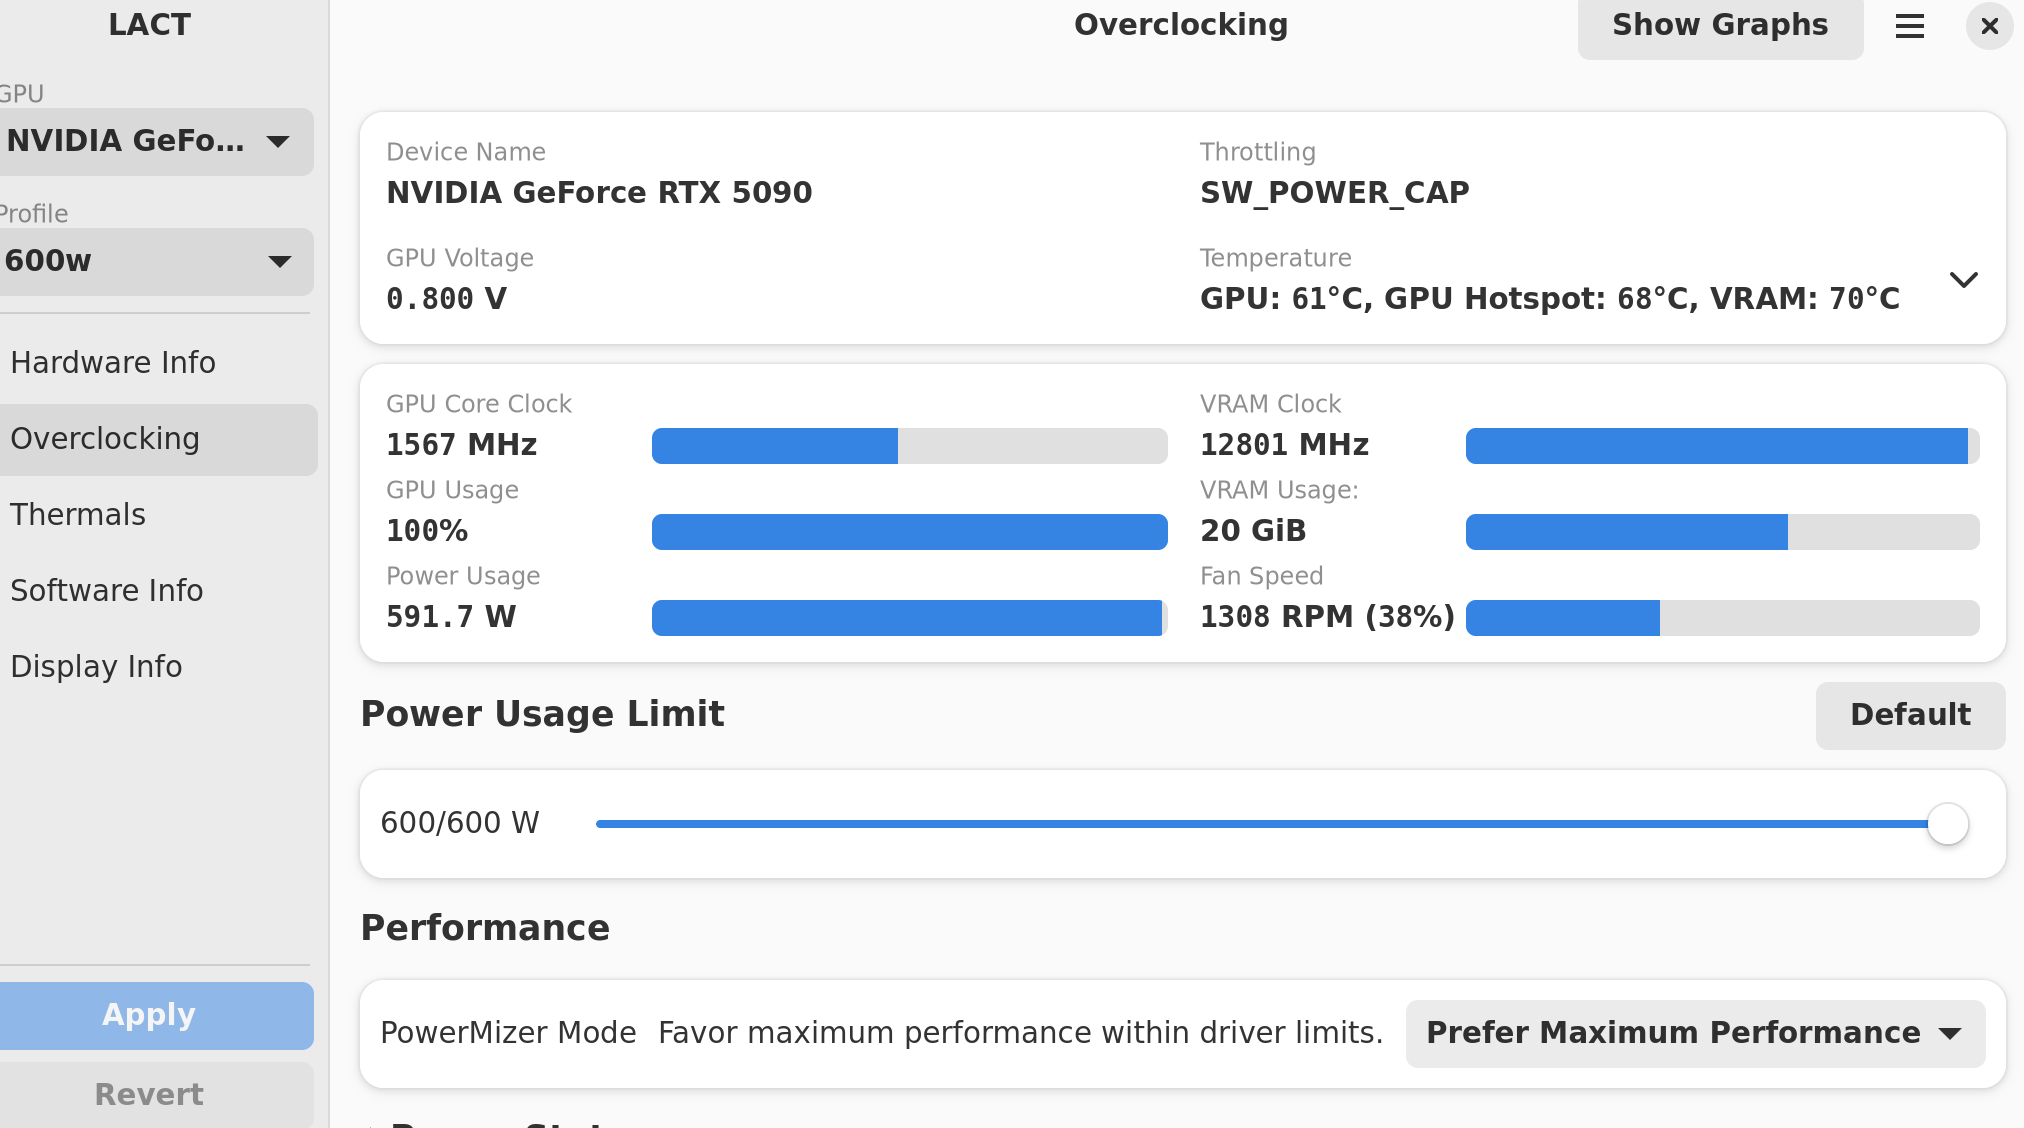Click the Power Usage progress bar

tap(909, 618)
